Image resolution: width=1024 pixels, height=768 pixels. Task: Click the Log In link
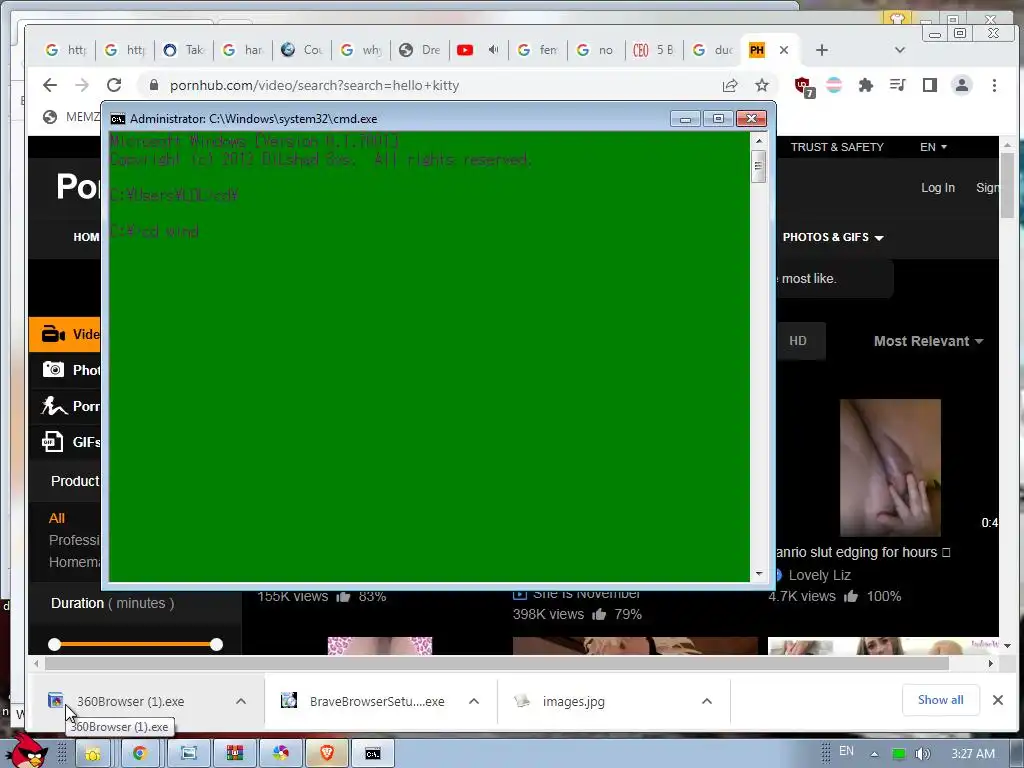938,187
